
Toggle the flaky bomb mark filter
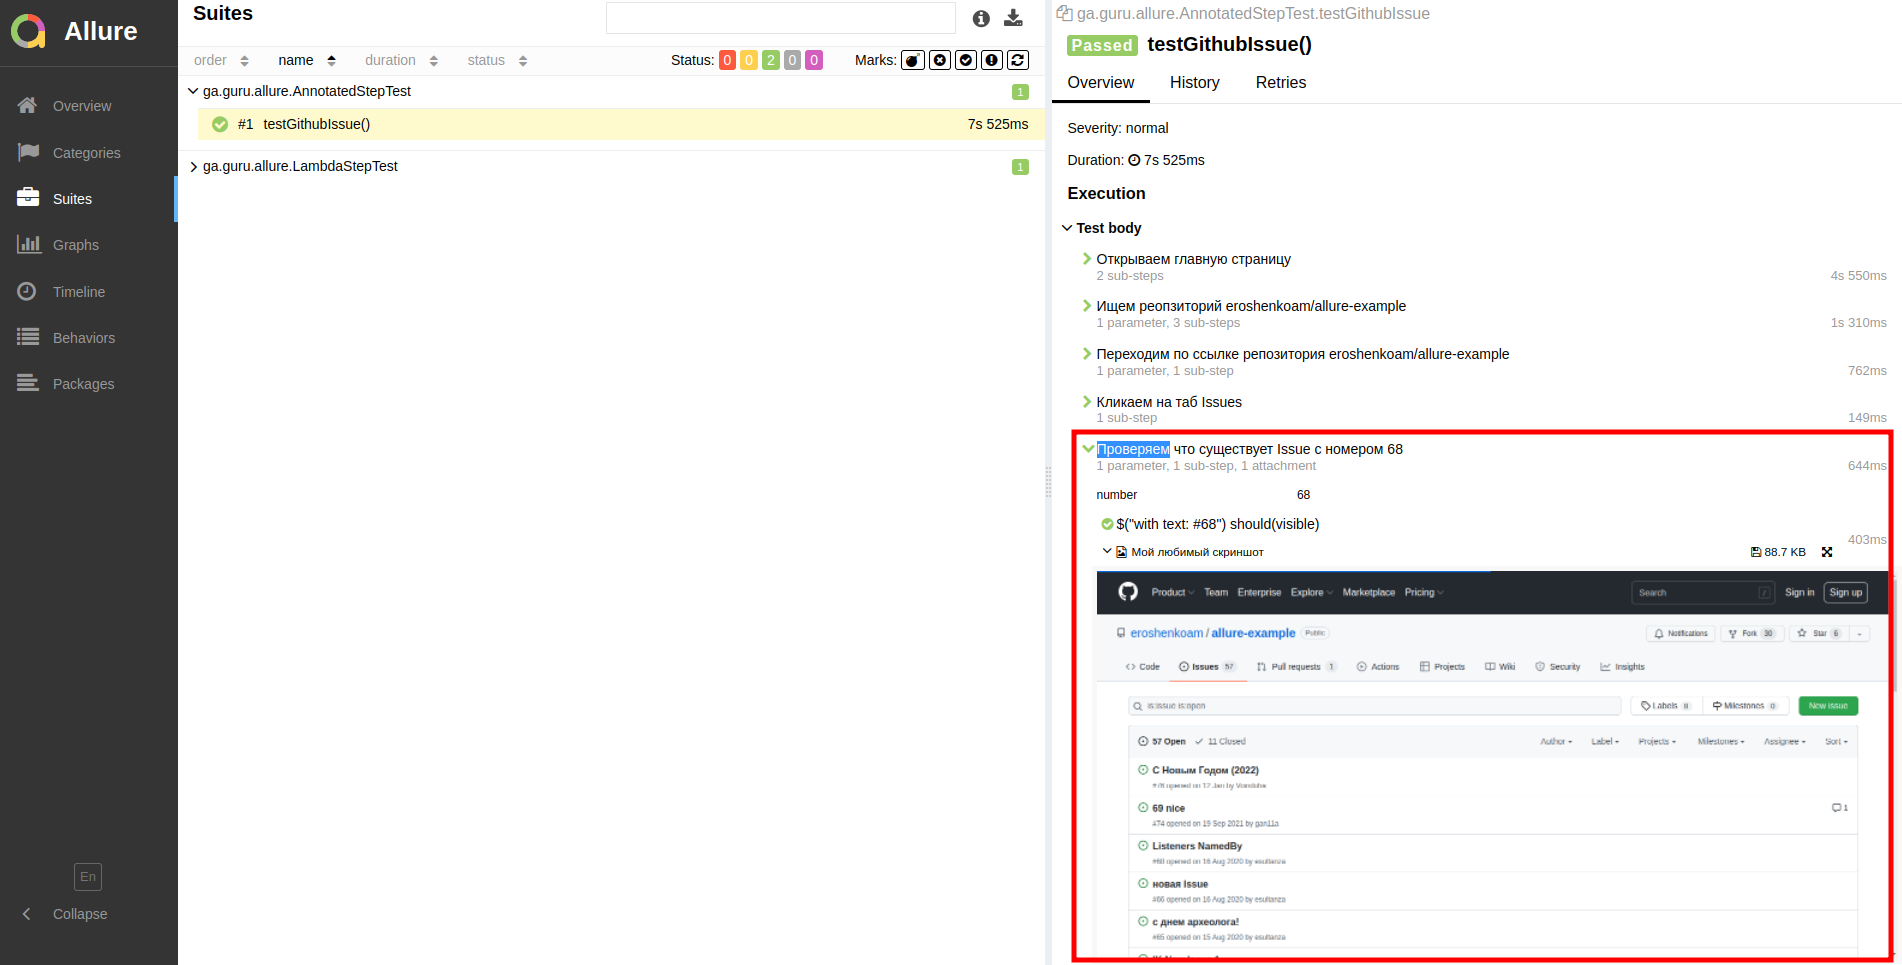(913, 60)
